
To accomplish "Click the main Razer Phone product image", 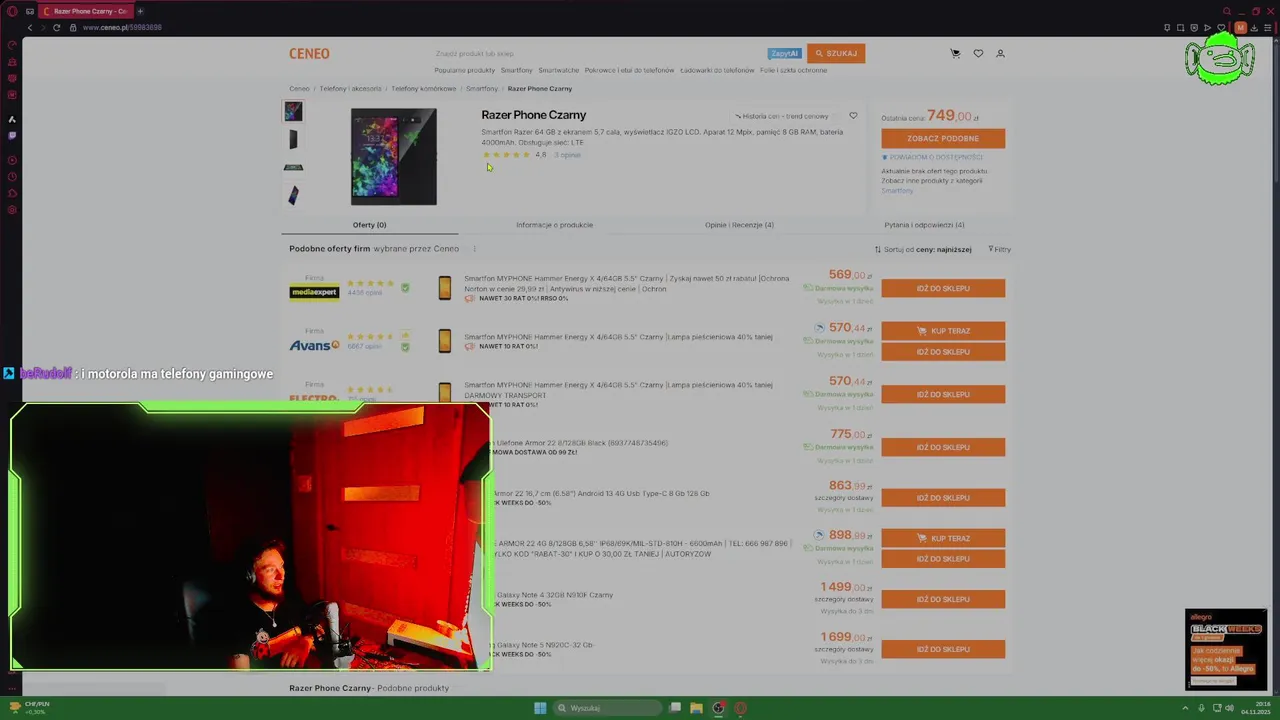I will [393, 156].
